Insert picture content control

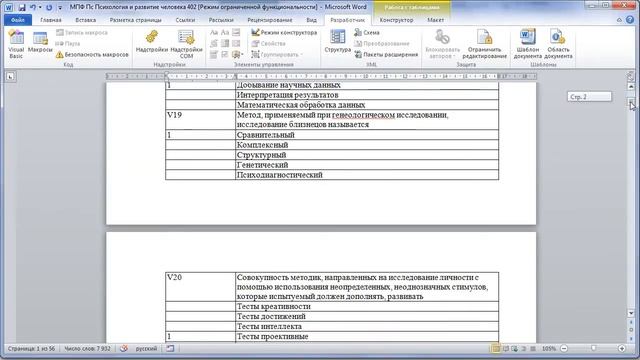(236, 32)
